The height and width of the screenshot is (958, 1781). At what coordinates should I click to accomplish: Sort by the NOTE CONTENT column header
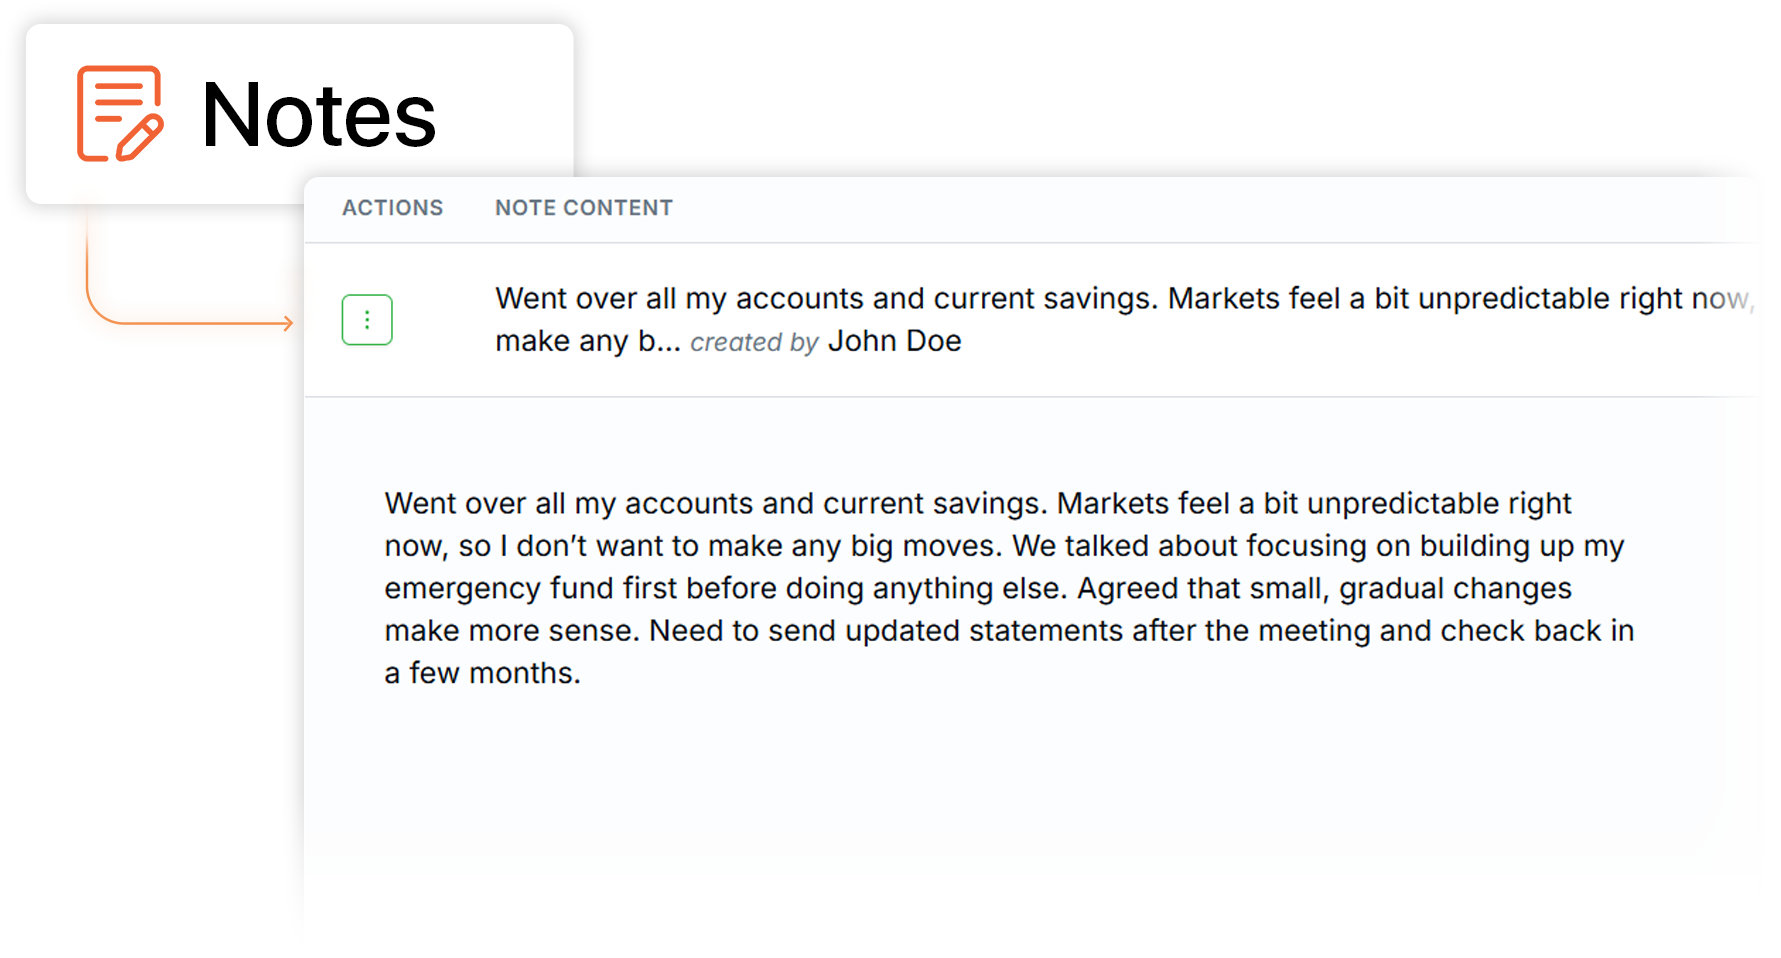[x=583, y=208]
